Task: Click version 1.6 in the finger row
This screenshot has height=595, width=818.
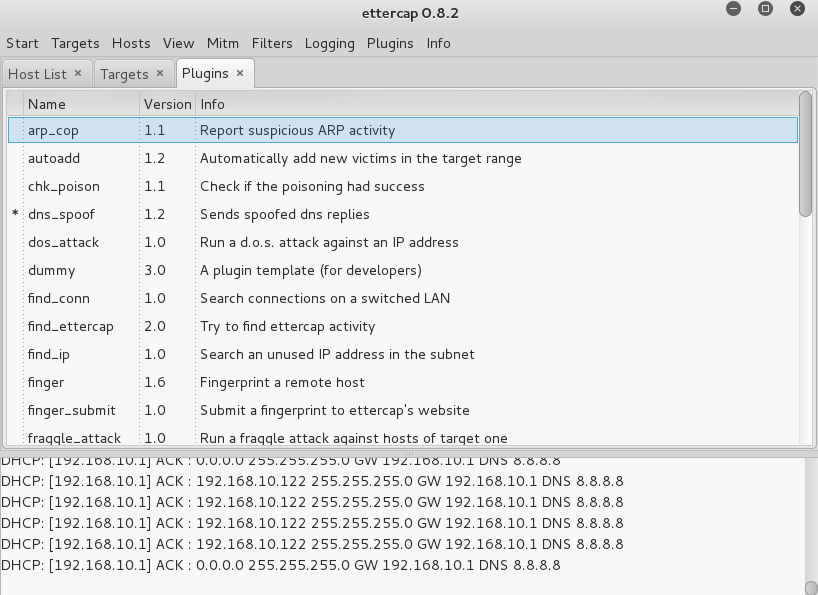Action: click(x=155, y=383)
